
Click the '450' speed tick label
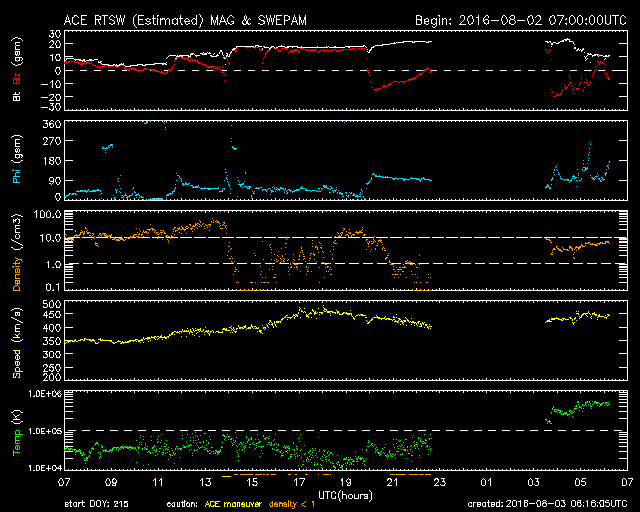click(x=52, y=315)
